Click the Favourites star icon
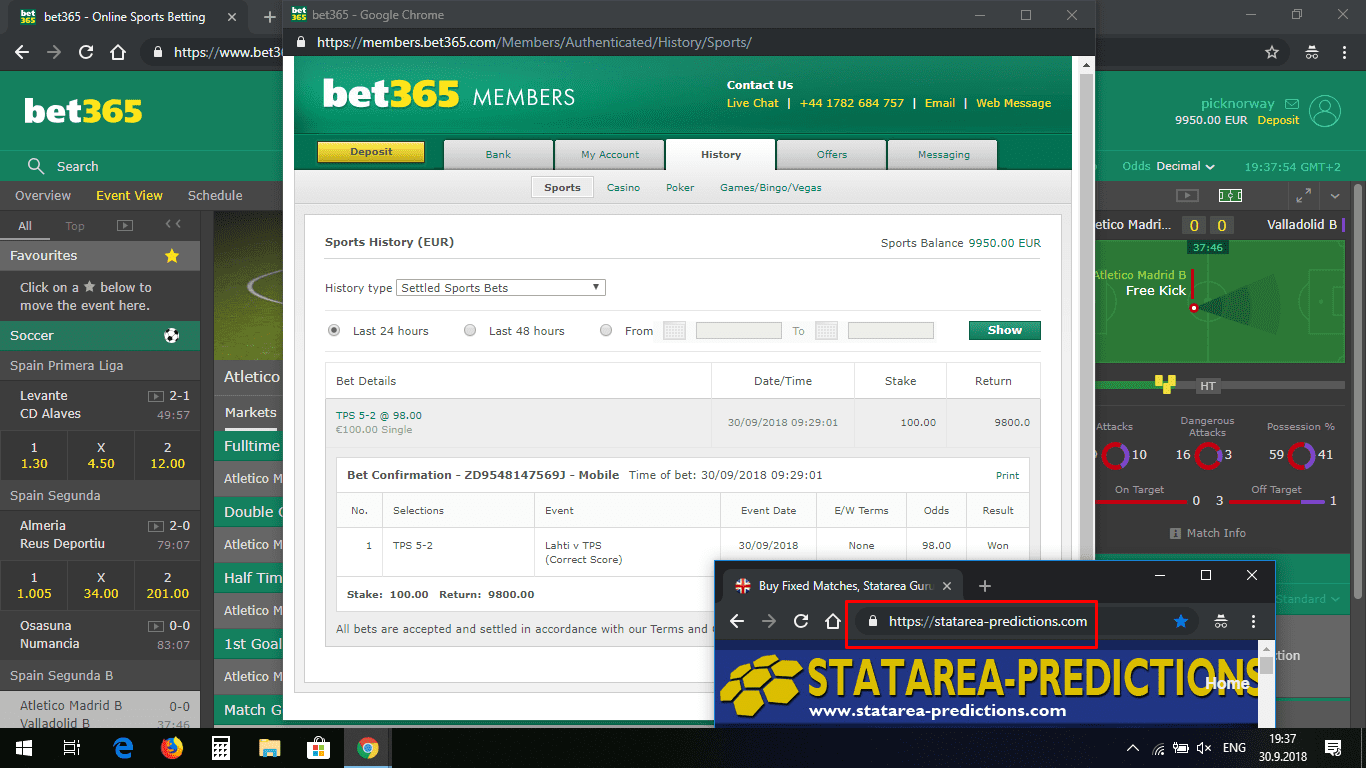Screen dimensions: 1366x768 coord(172,256)
